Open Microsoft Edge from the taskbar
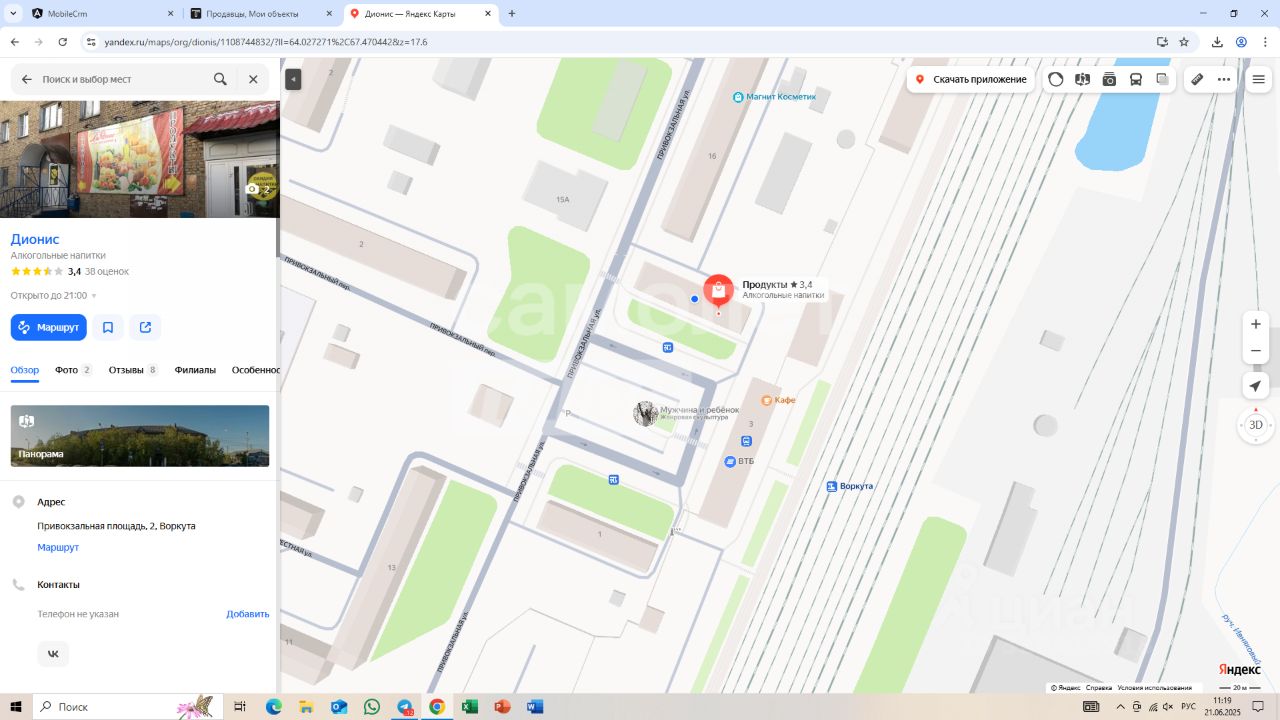Viewport: 1280px width, 720px height. point(274,707)
